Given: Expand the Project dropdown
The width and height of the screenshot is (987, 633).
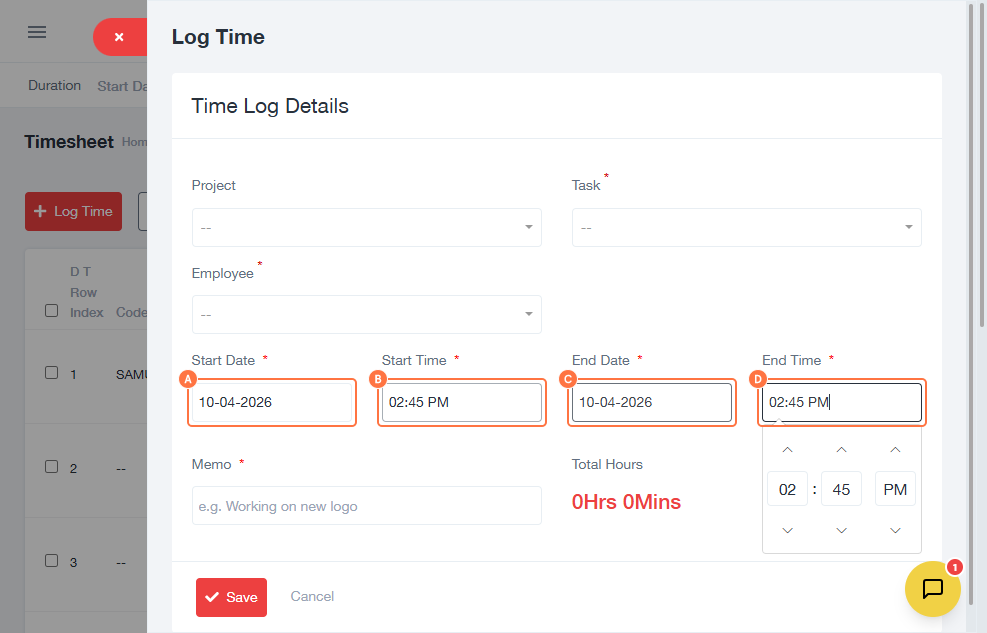Looking at the screenshot, I should 366,227.
